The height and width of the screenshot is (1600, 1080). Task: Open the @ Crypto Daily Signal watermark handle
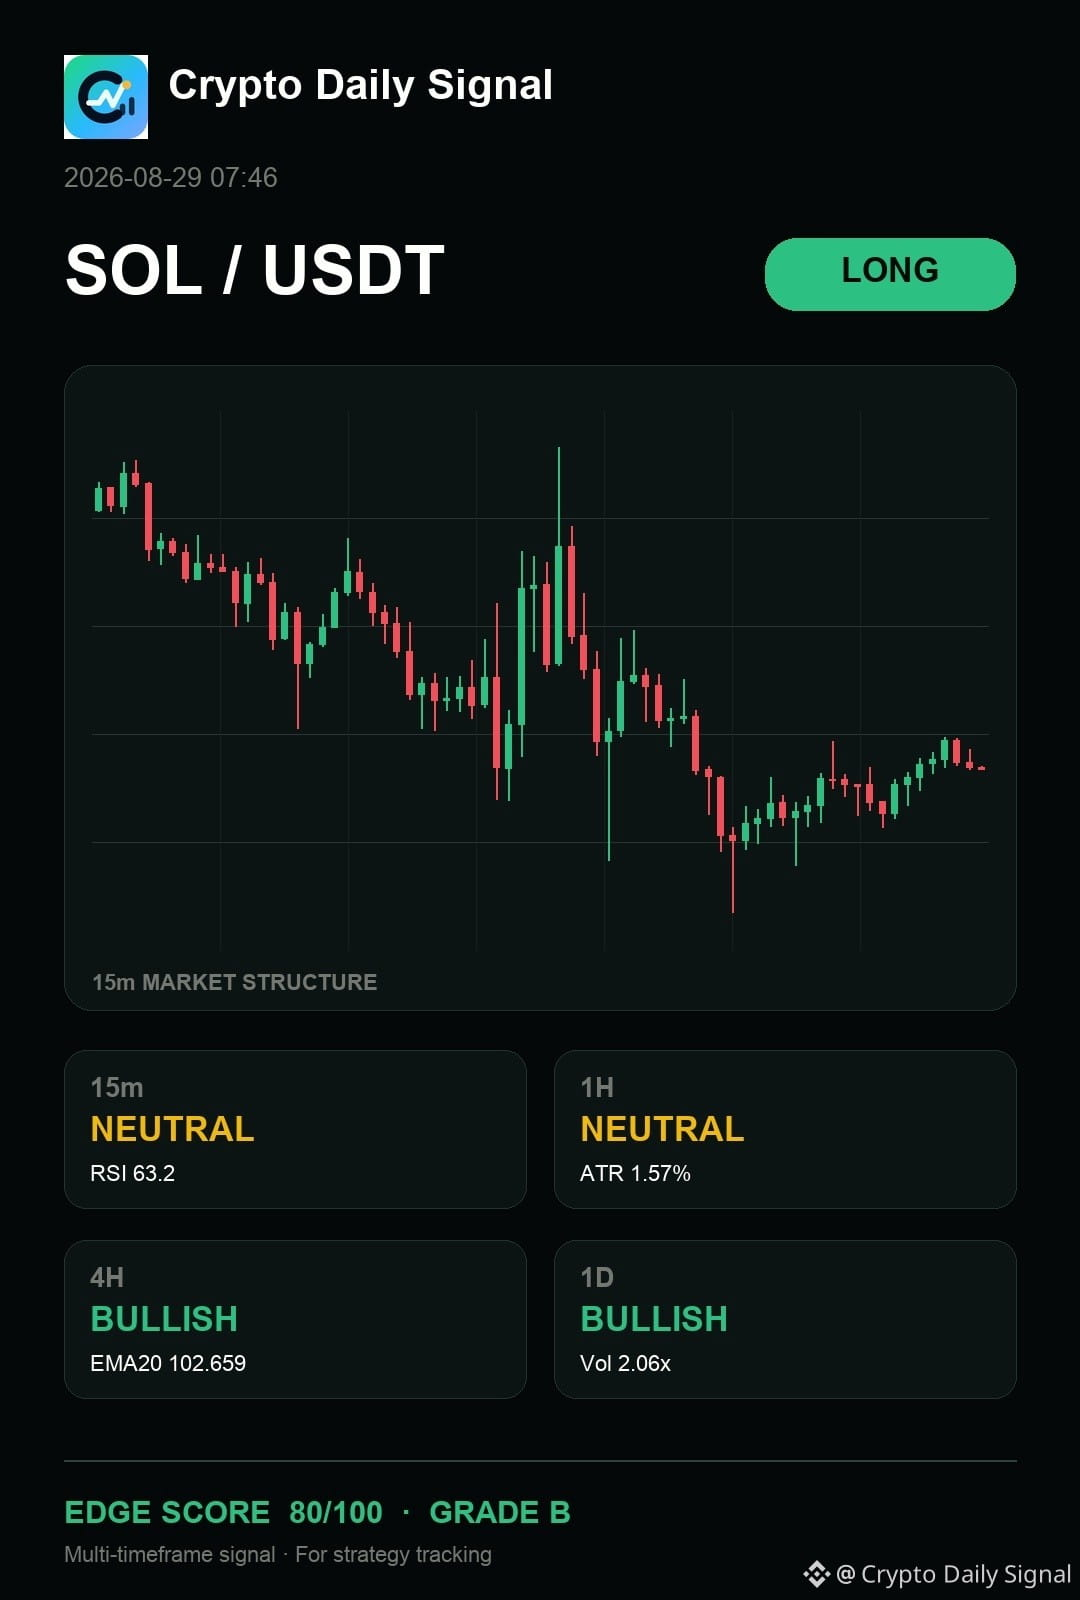(954, 1574)
